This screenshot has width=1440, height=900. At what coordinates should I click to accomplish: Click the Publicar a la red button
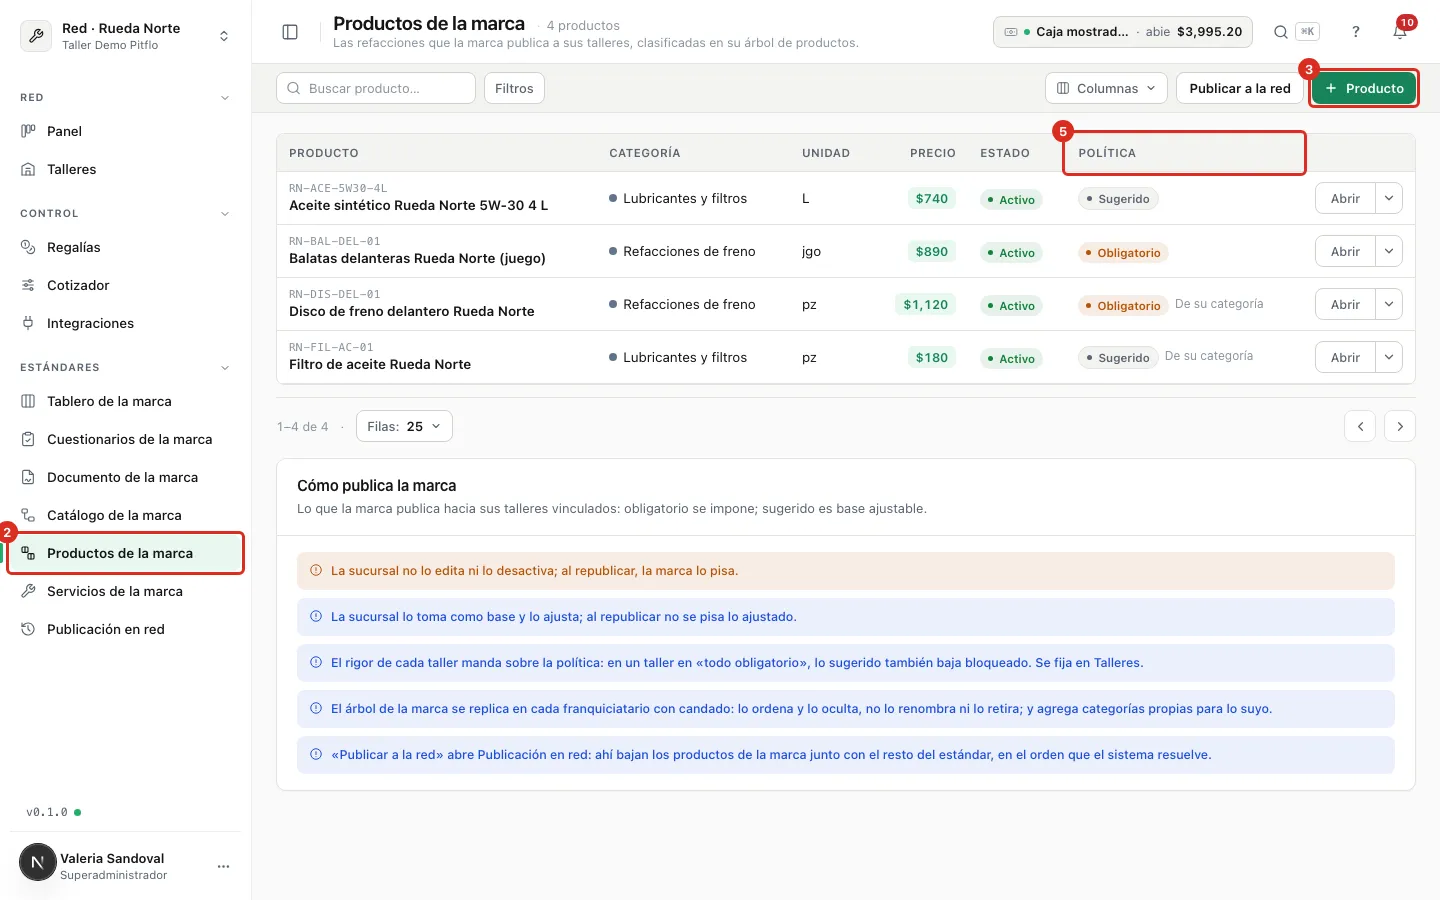(1240, 88)
